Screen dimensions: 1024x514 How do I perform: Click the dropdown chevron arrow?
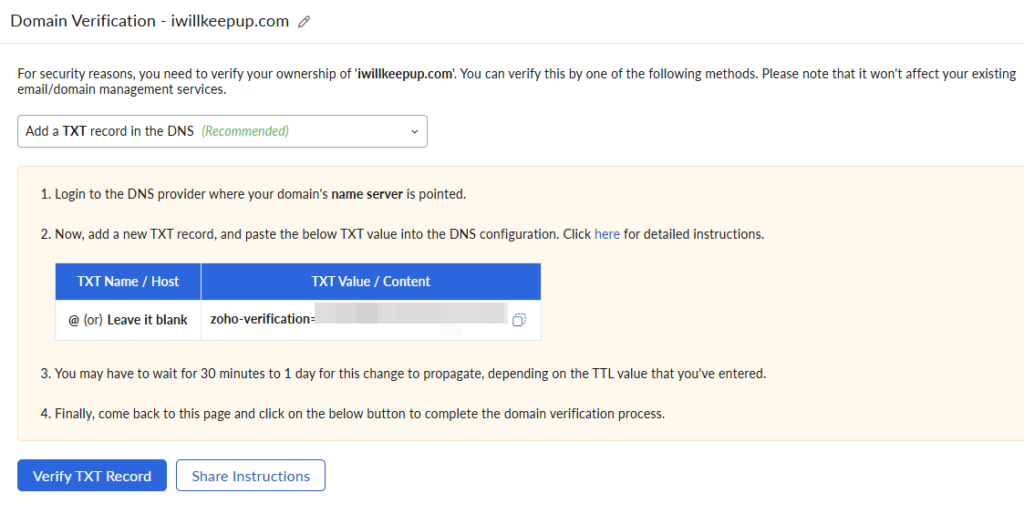pos(415,131)
